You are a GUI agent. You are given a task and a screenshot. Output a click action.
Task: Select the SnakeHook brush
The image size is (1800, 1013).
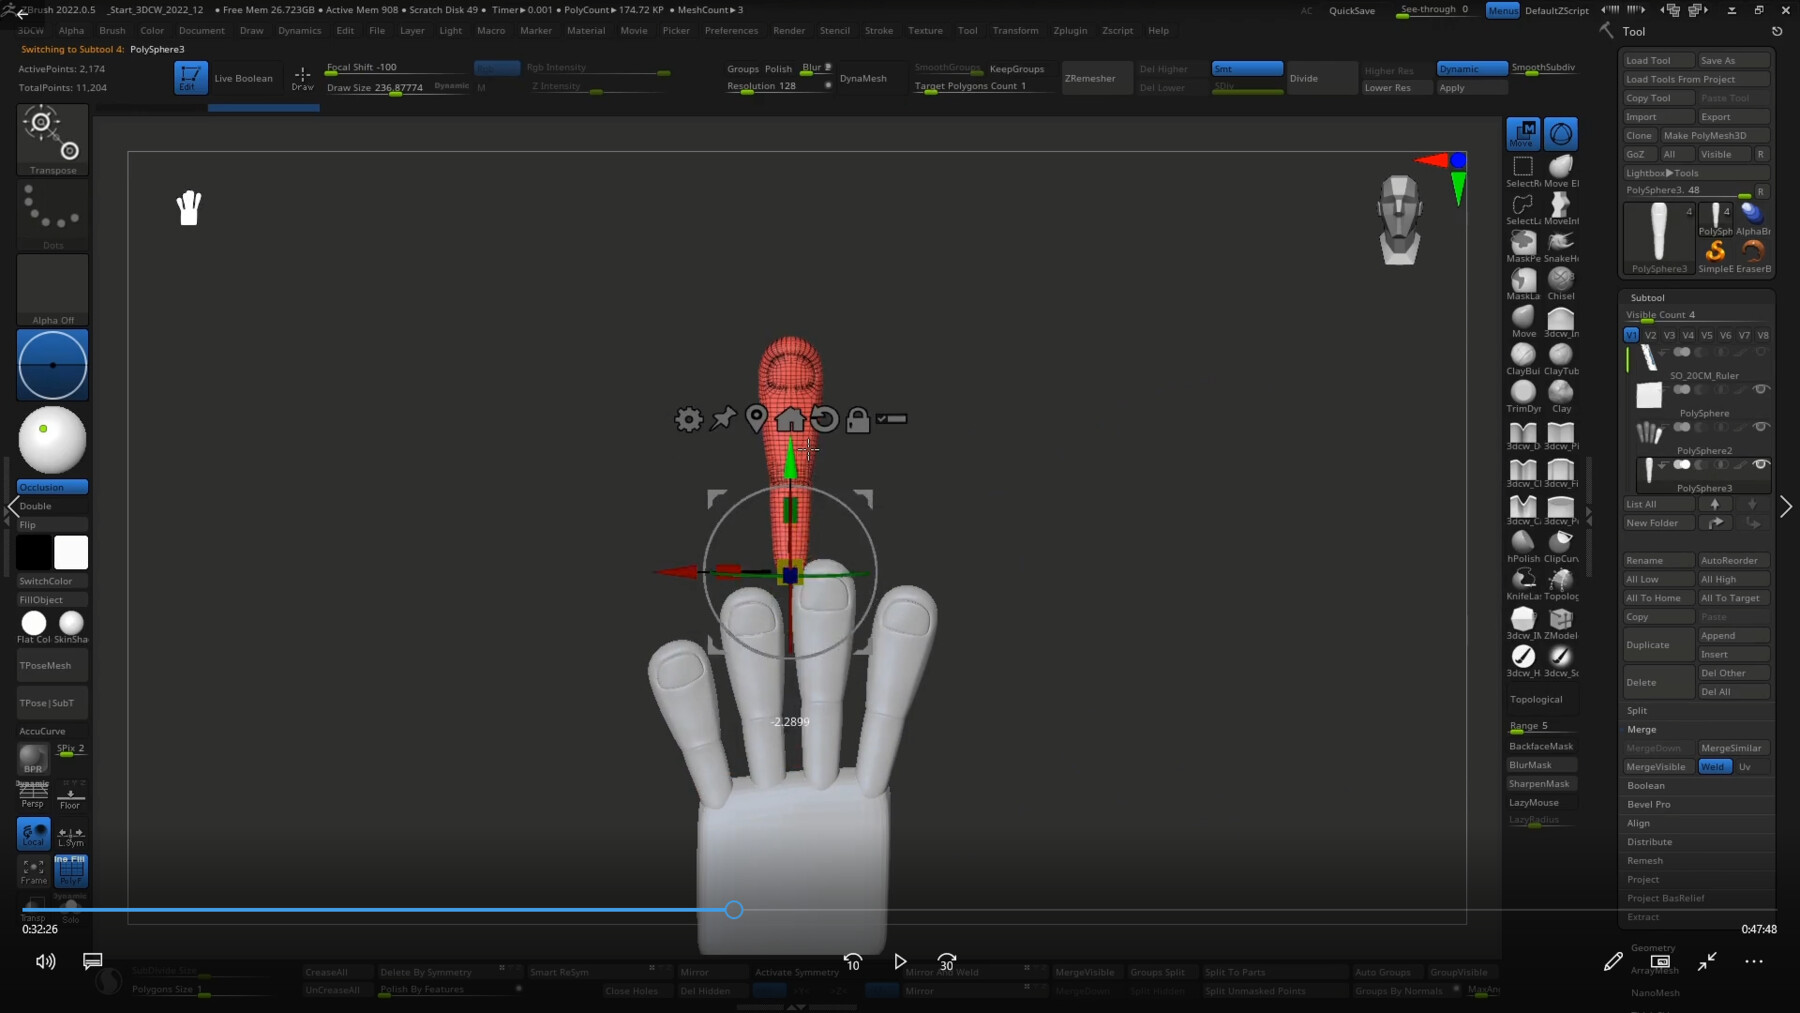[x=1560, y=243]
